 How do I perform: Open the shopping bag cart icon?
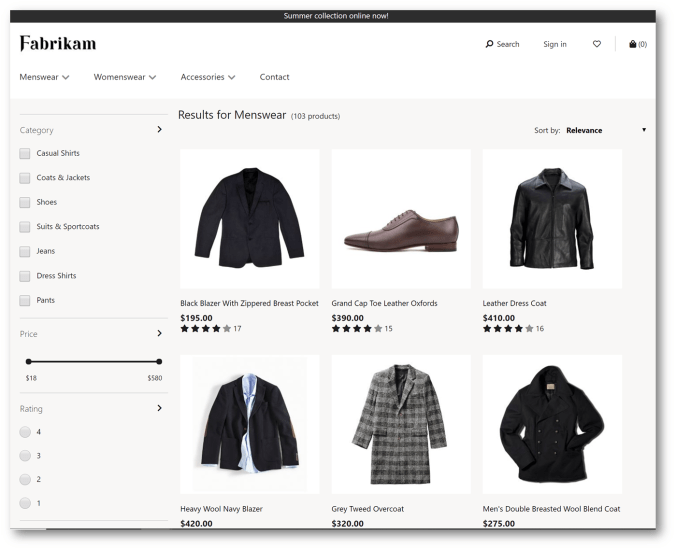tap(633, 44)
